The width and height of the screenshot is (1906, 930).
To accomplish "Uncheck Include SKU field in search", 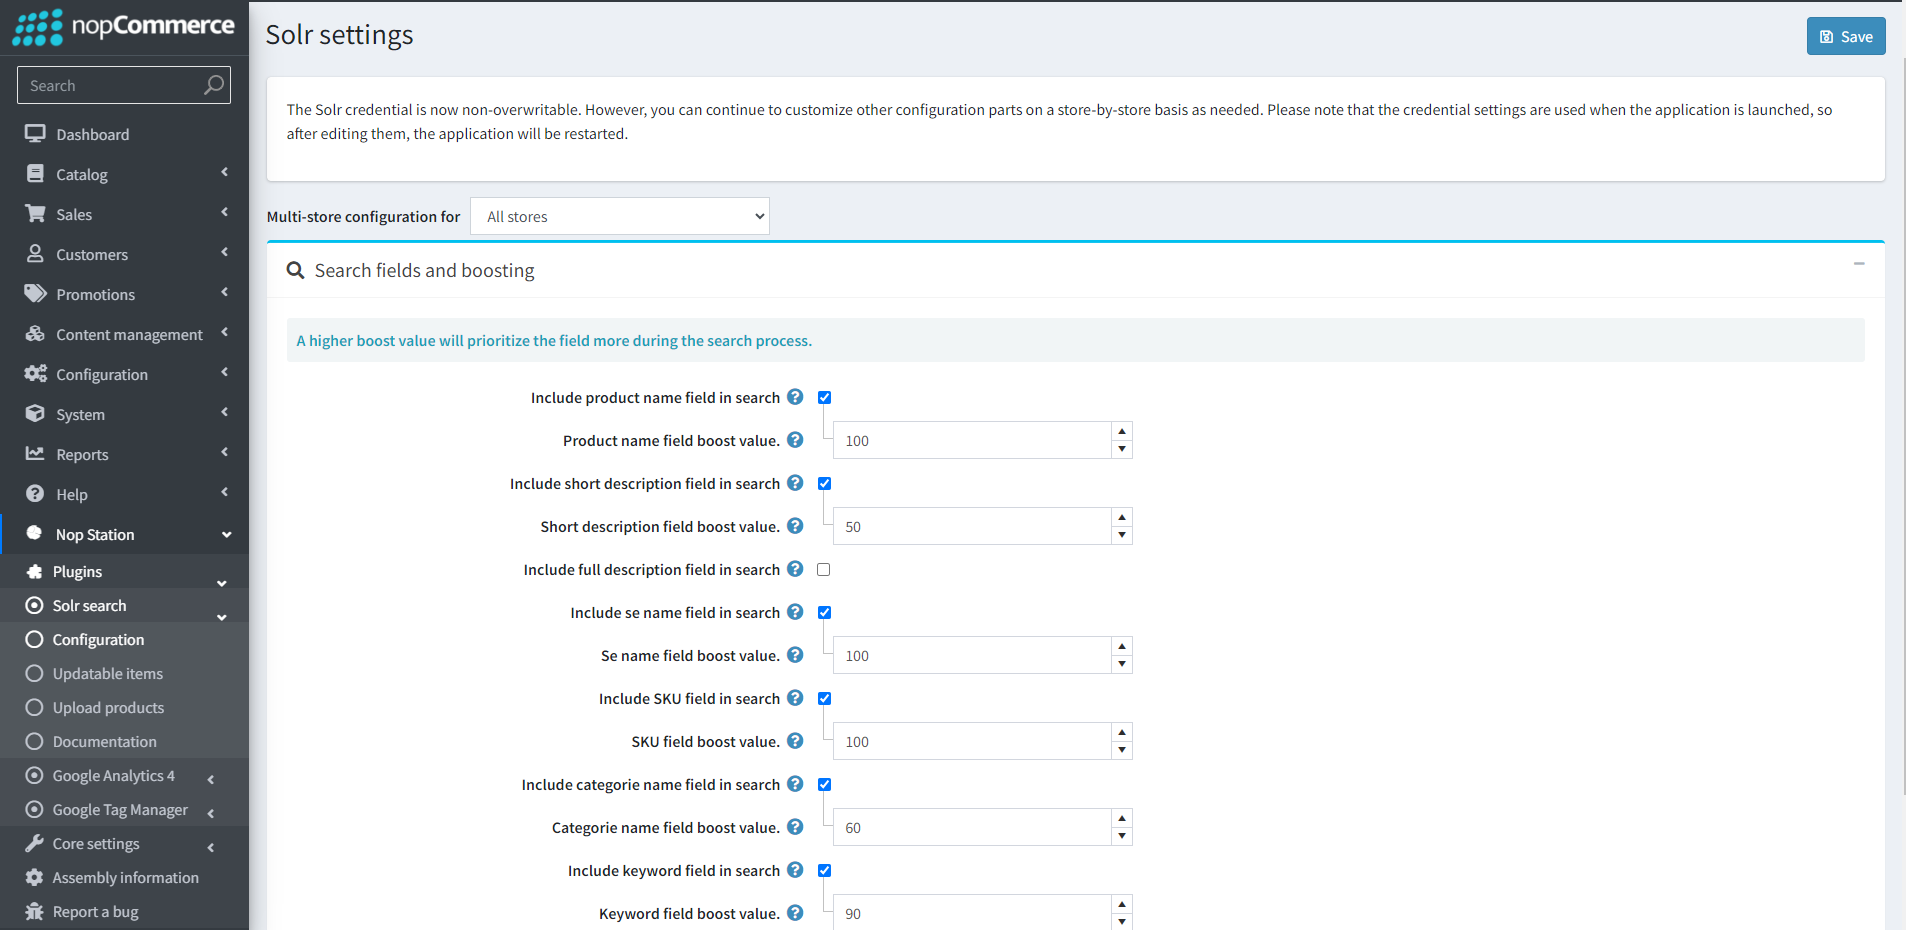I will [824, 698].
